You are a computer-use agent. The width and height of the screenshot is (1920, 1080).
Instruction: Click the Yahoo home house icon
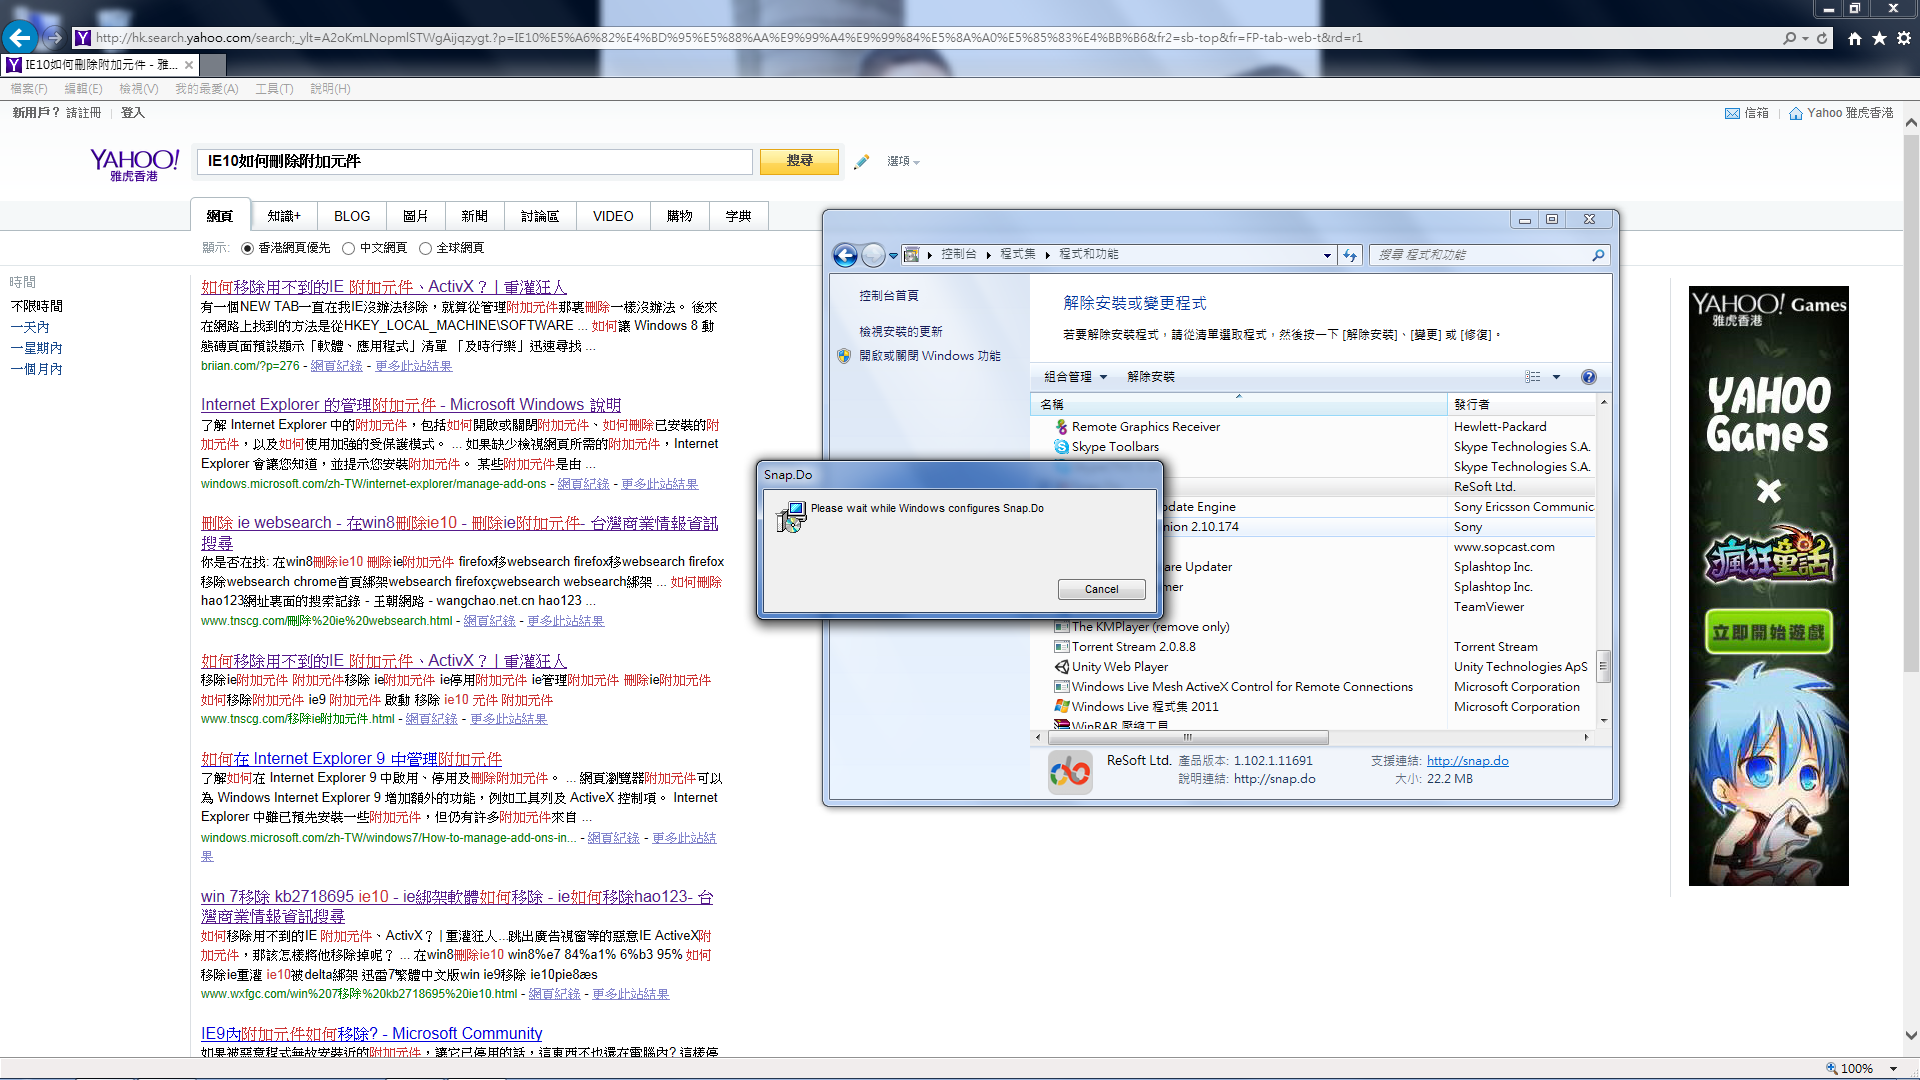pyautogui.click(x=1796, y=113)
